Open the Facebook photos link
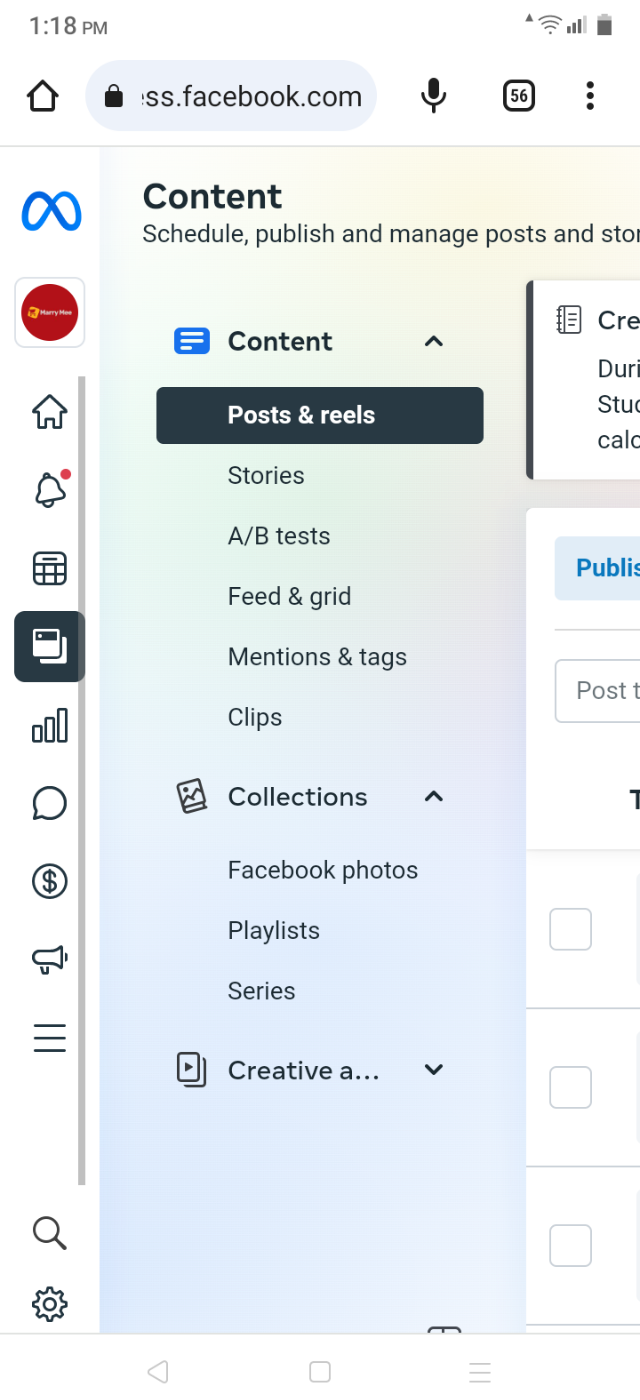The height and width of the screenshot is (1400, 640). (x=322, y=870)
